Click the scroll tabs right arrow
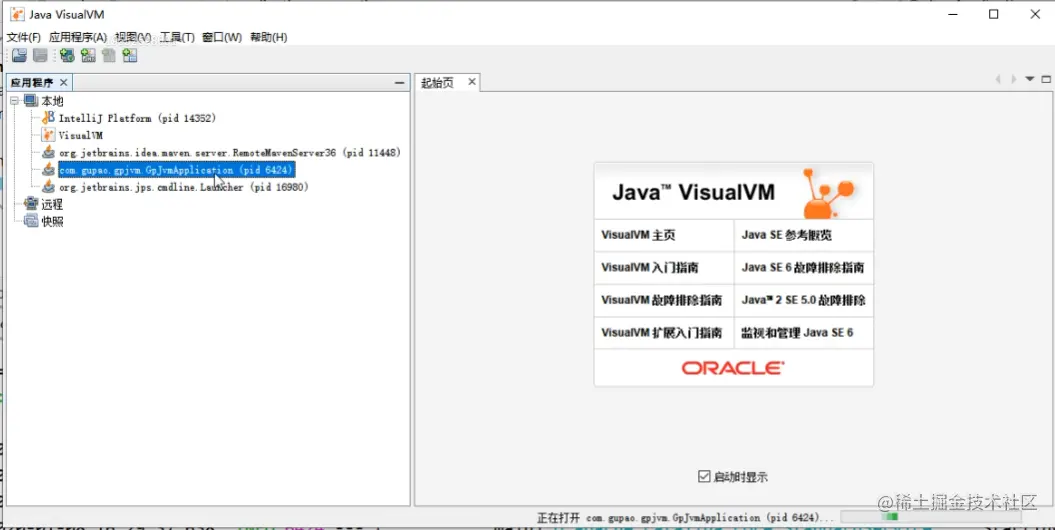This screenshot has width=1055, height=530. (x=1014, y=79)
